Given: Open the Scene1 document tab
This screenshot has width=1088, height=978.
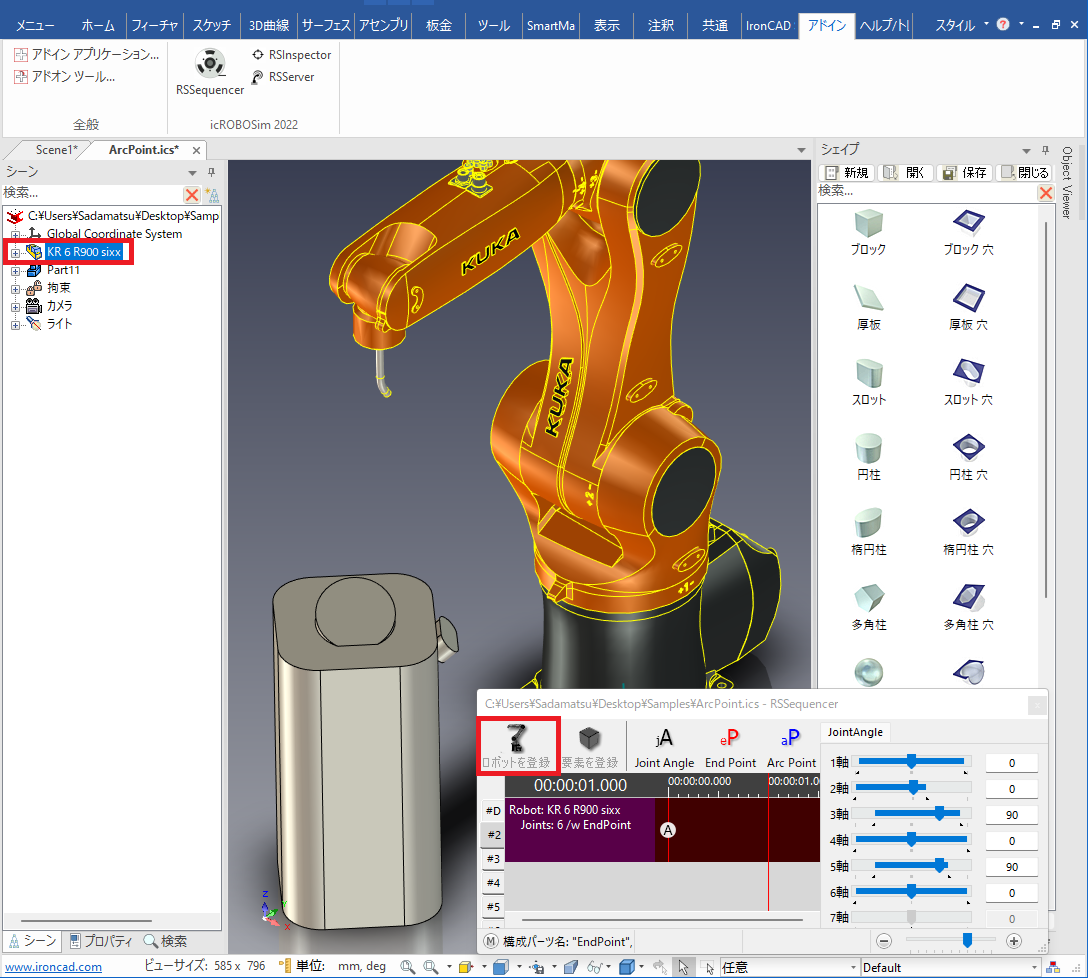Looking at the screenshot, I should click(x=55, y=150).
